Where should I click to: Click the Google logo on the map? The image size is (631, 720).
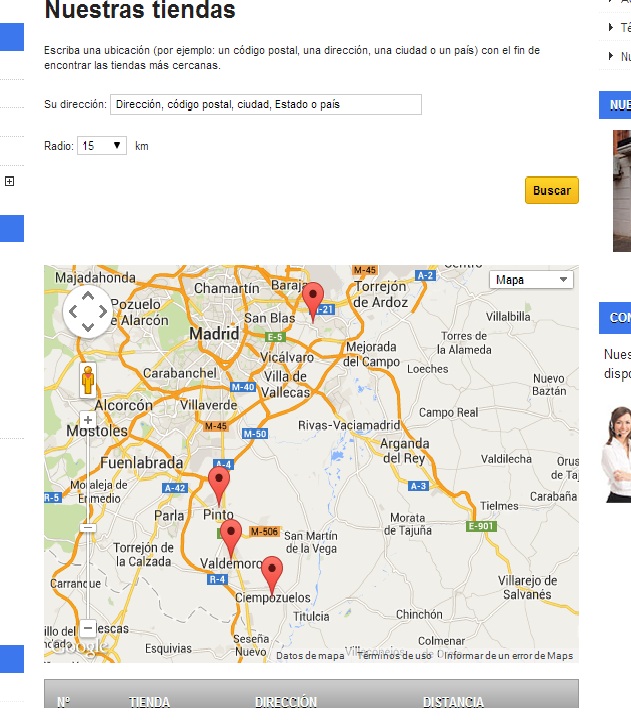tap(79, 647)
